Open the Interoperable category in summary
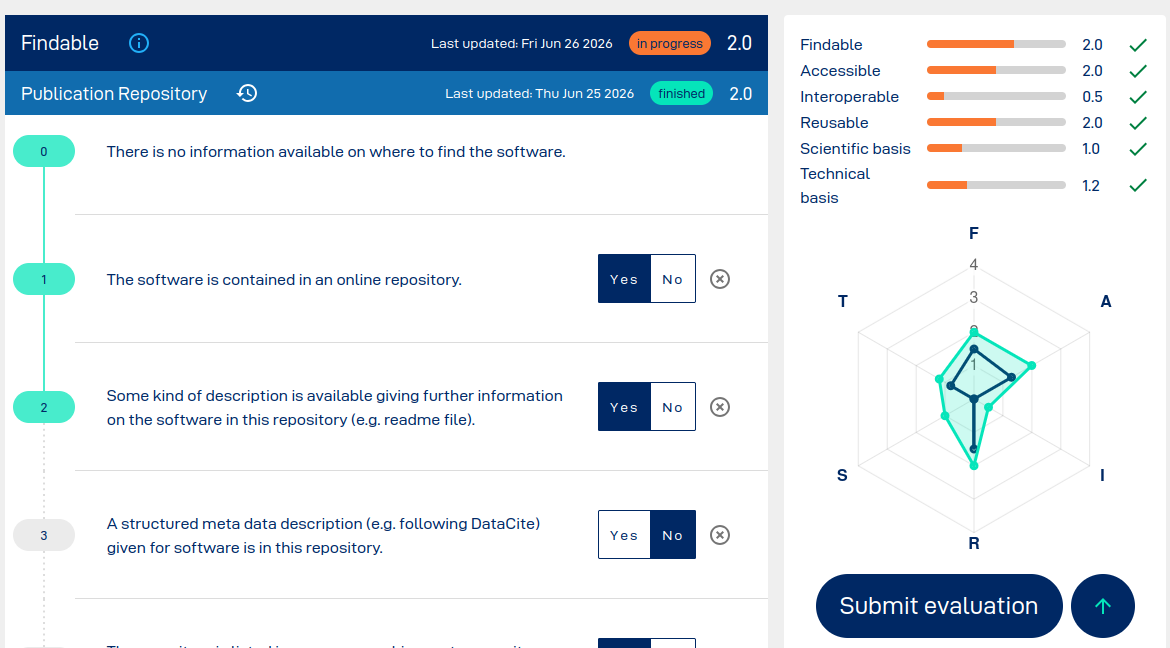This screenshot has width=1170, height=648. pyautogui.click(x=849, y=97)
